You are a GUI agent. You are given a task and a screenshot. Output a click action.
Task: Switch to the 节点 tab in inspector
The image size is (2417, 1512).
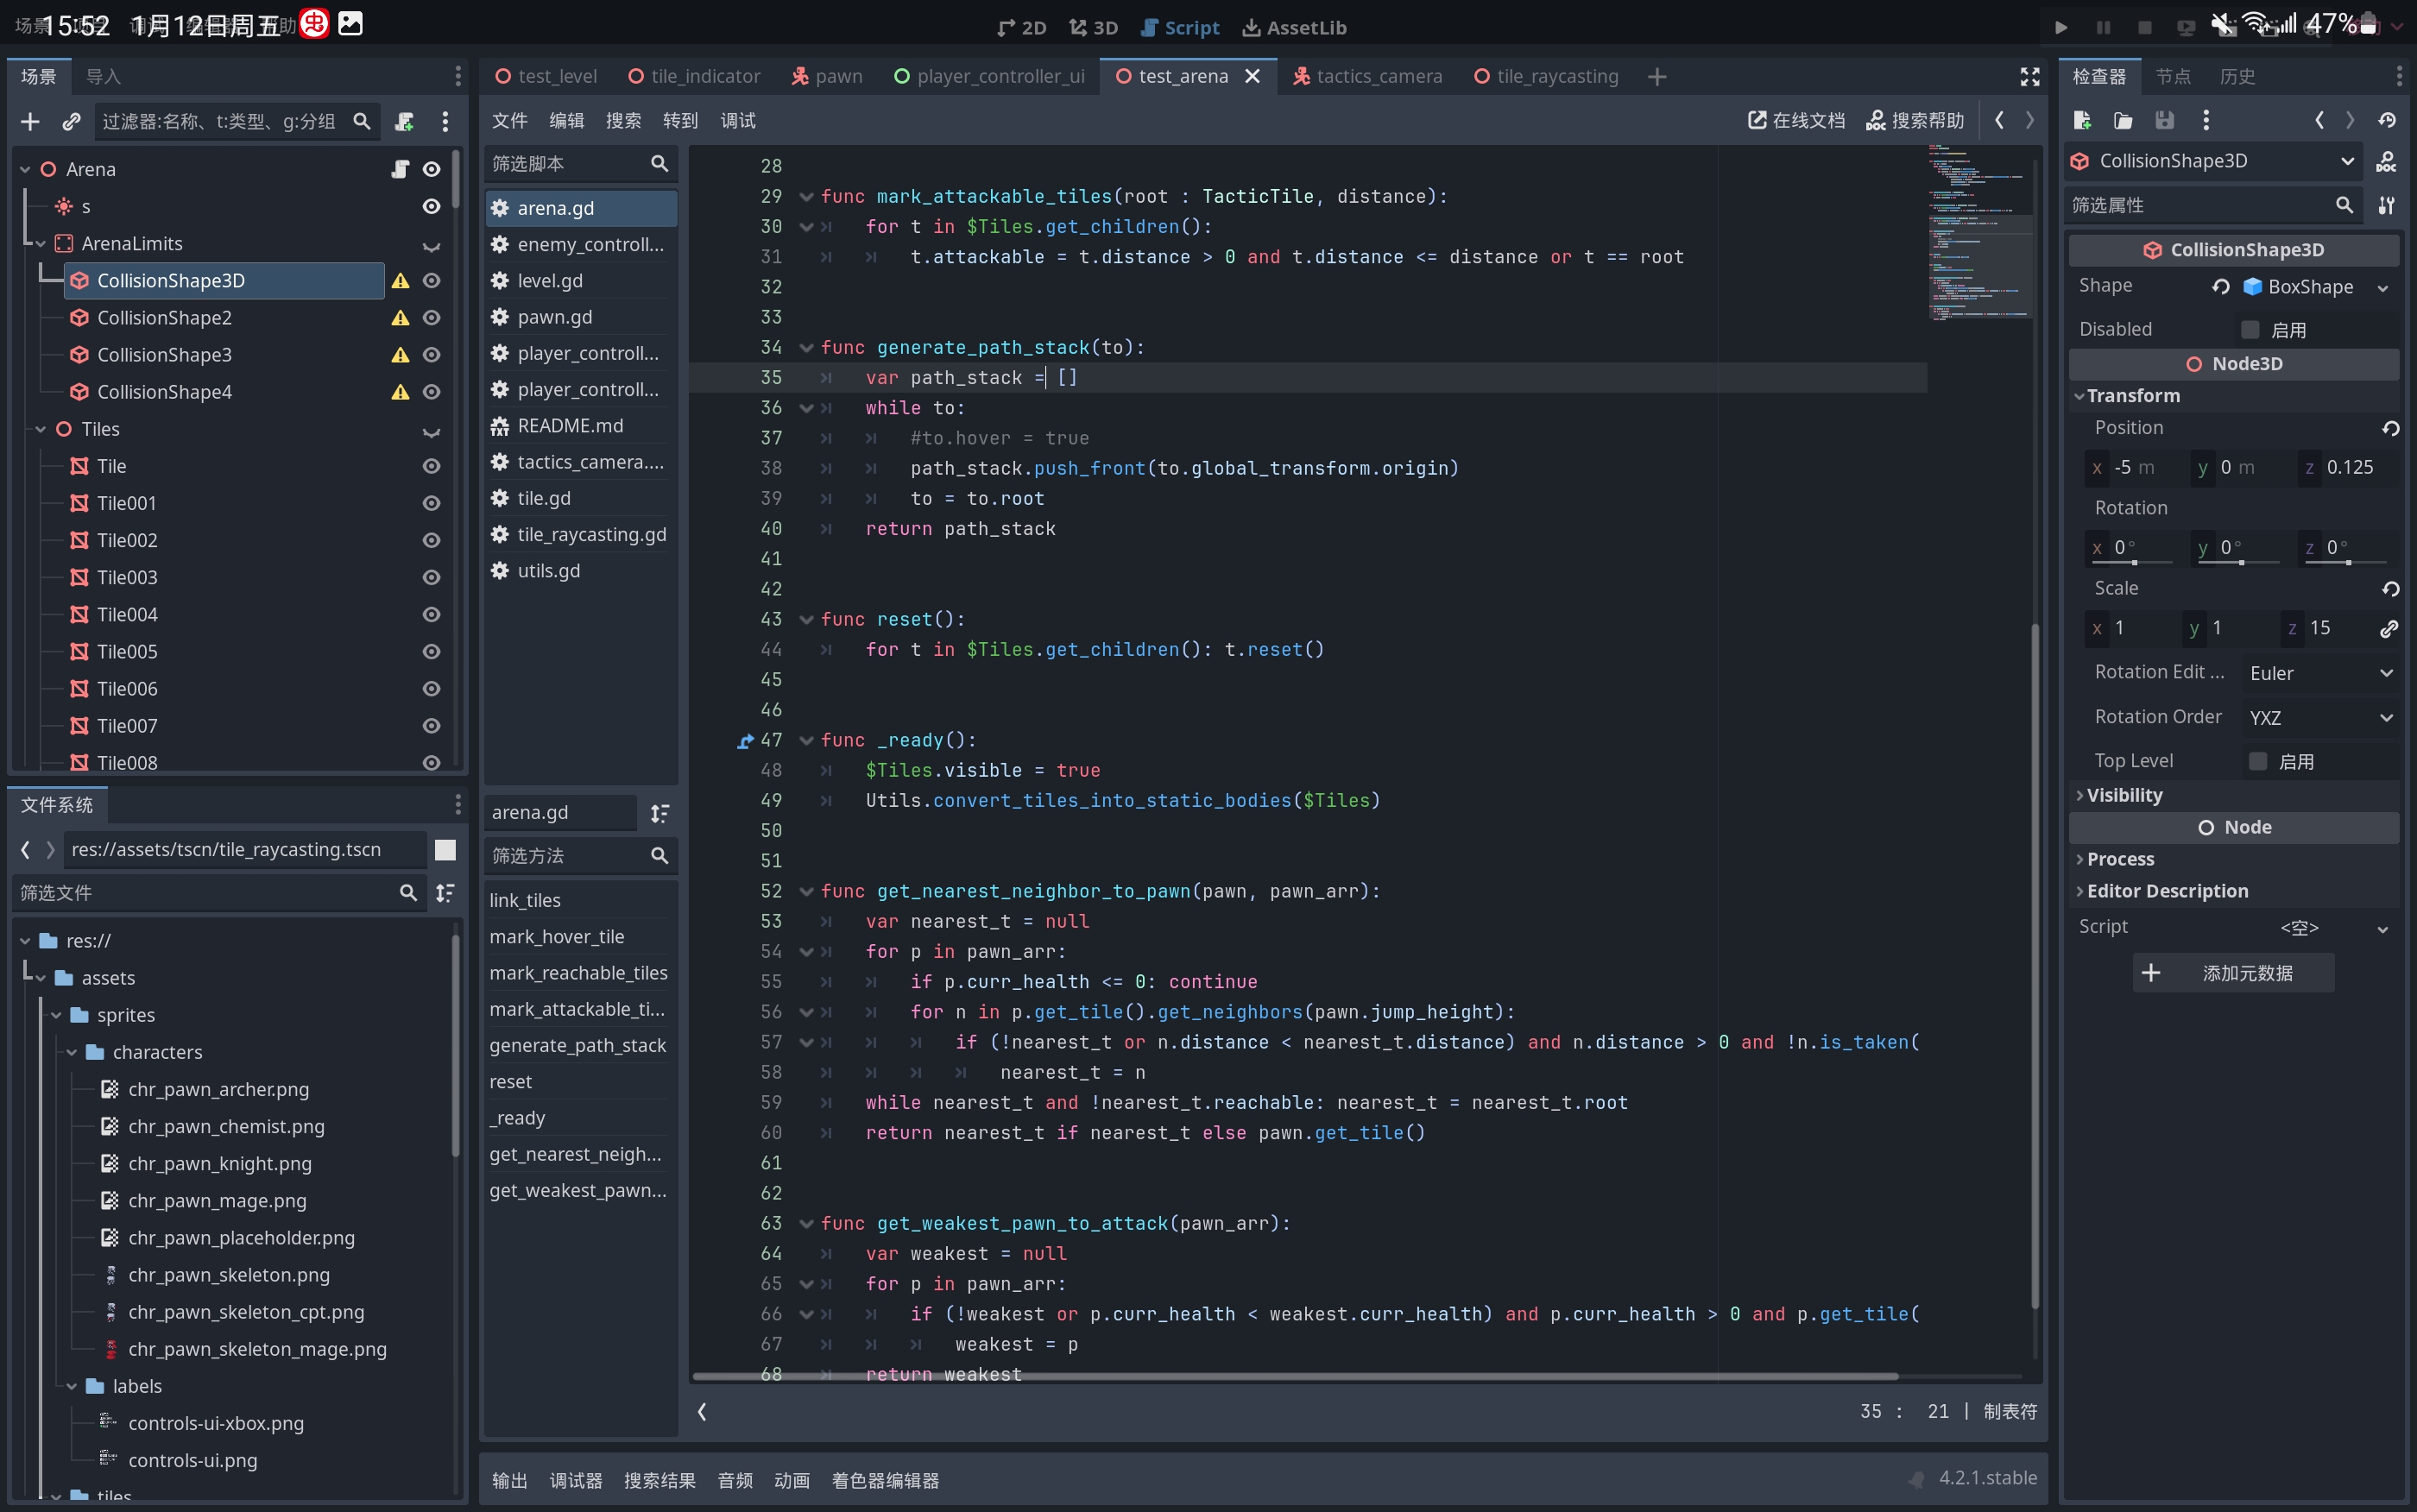pos(2172,76)
